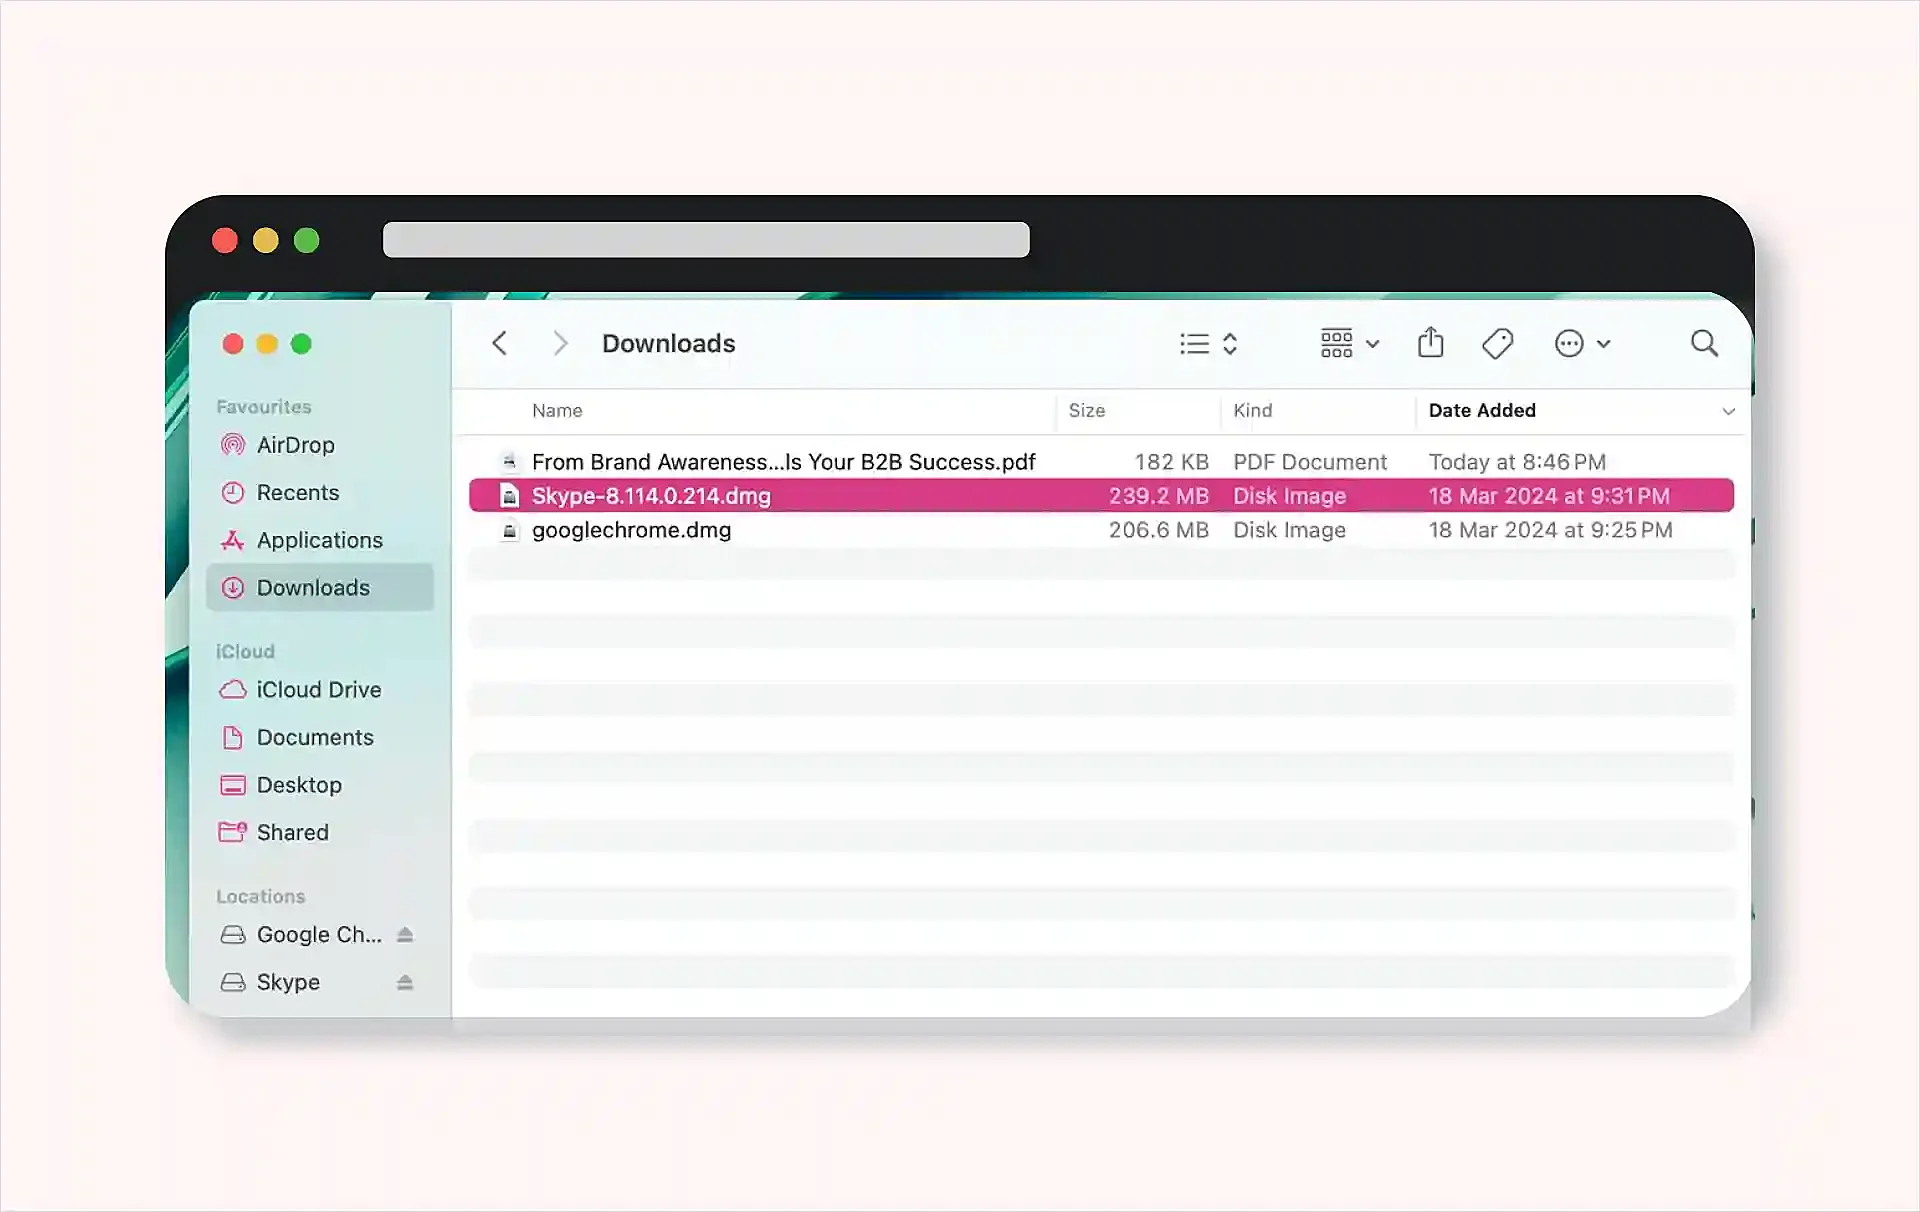Go forward with the right chevron
This screenshot has width=1920, height=1212.
(x=560, y=344)
